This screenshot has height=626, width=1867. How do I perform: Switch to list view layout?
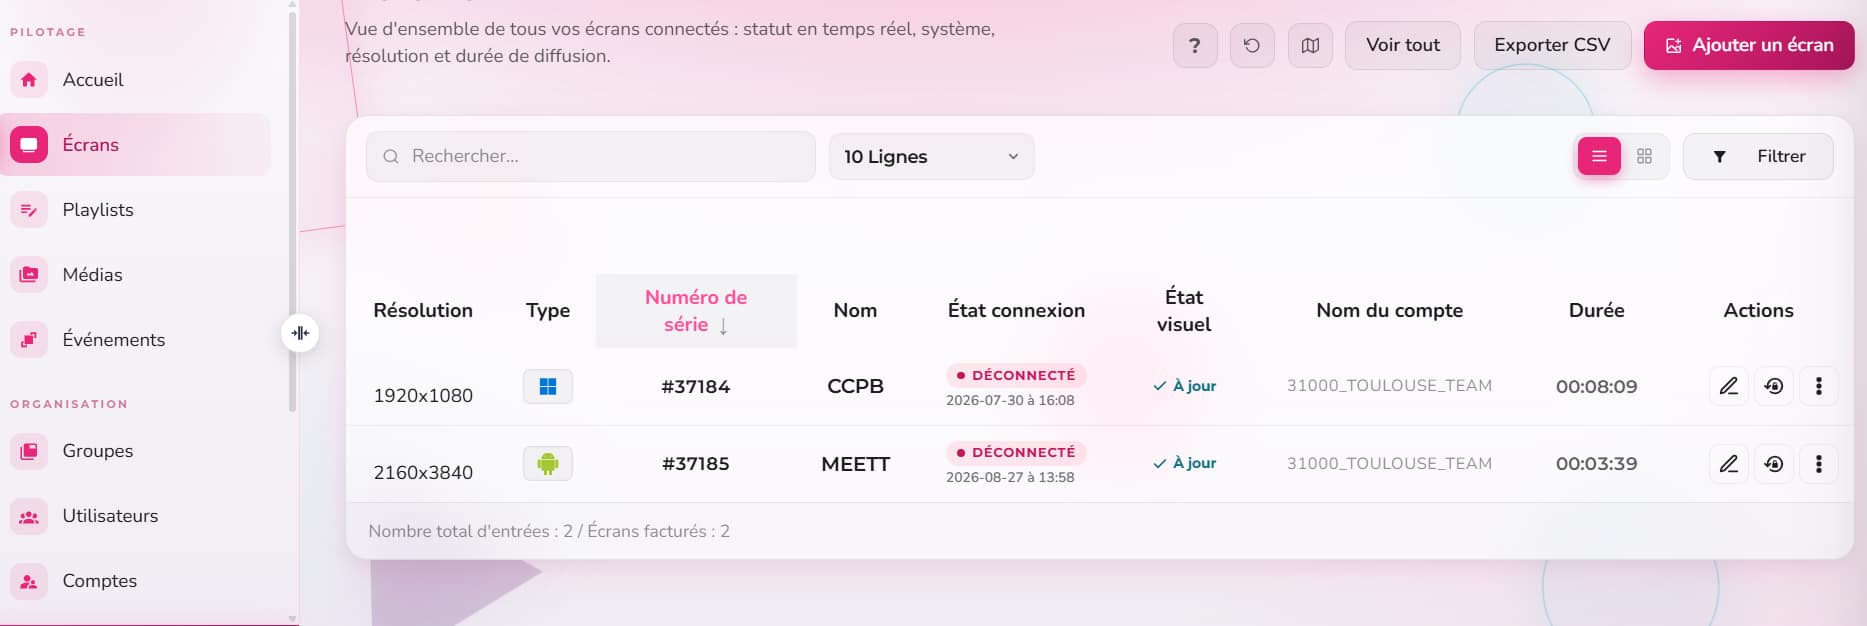click(1599, 157)
